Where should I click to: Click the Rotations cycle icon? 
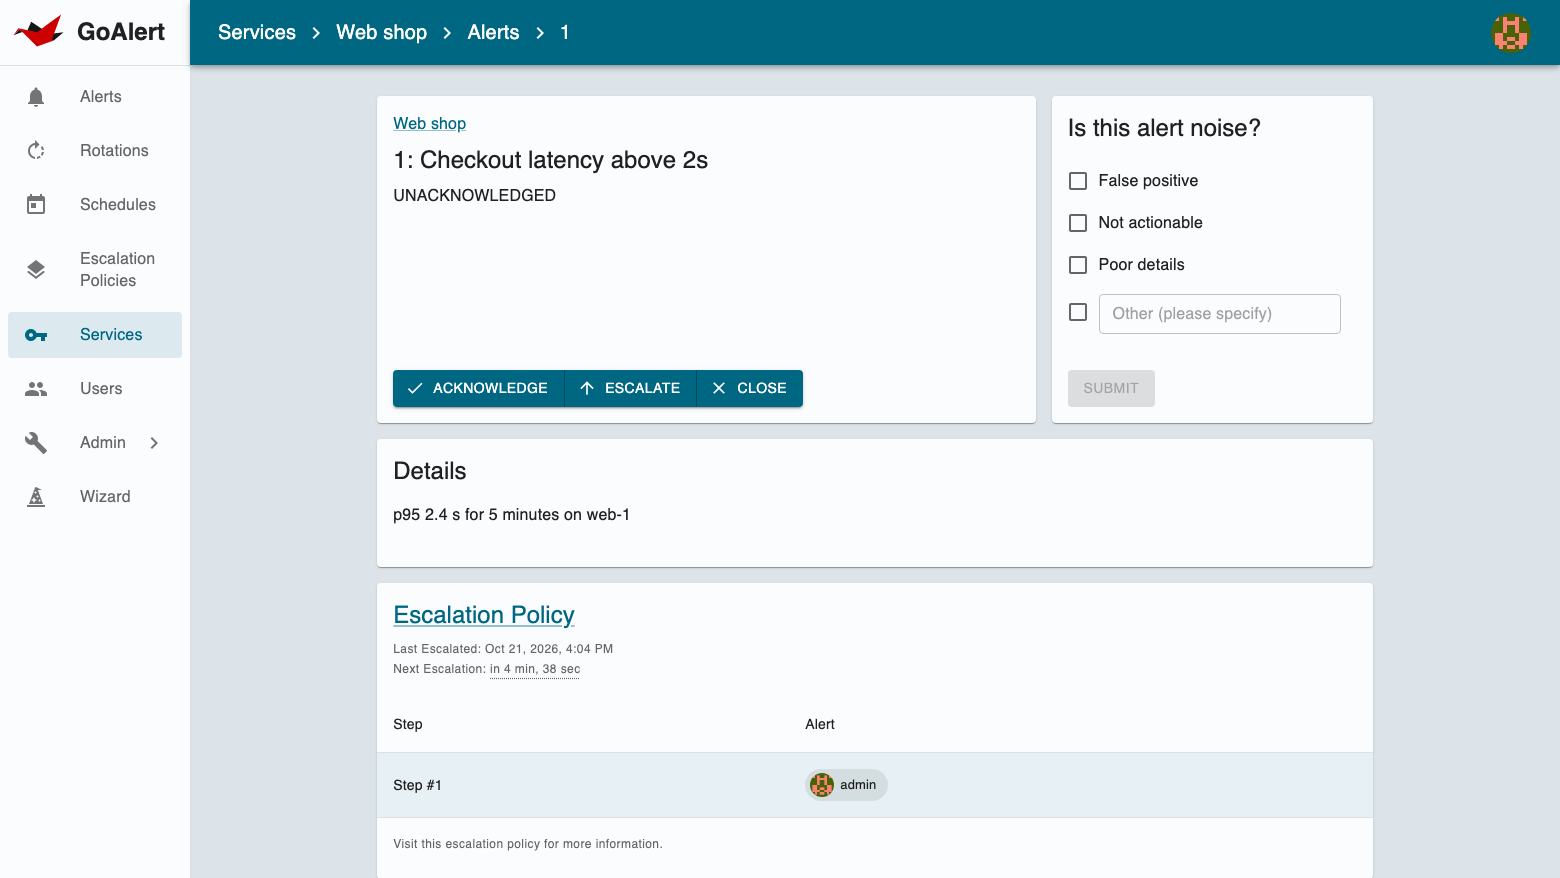36,151
